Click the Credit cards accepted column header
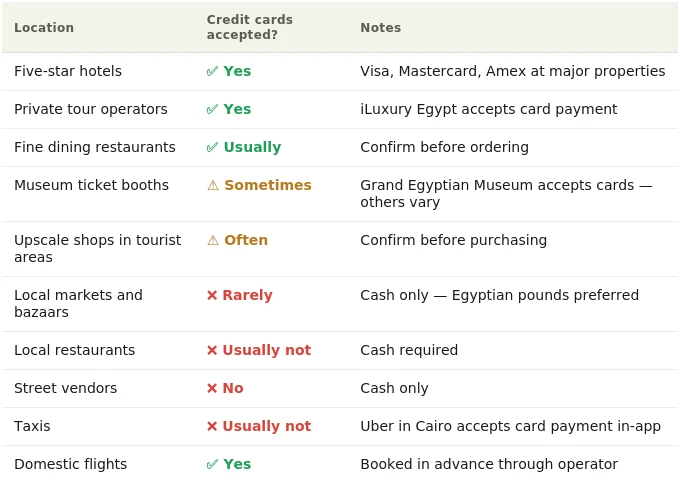 pos(250,27)
